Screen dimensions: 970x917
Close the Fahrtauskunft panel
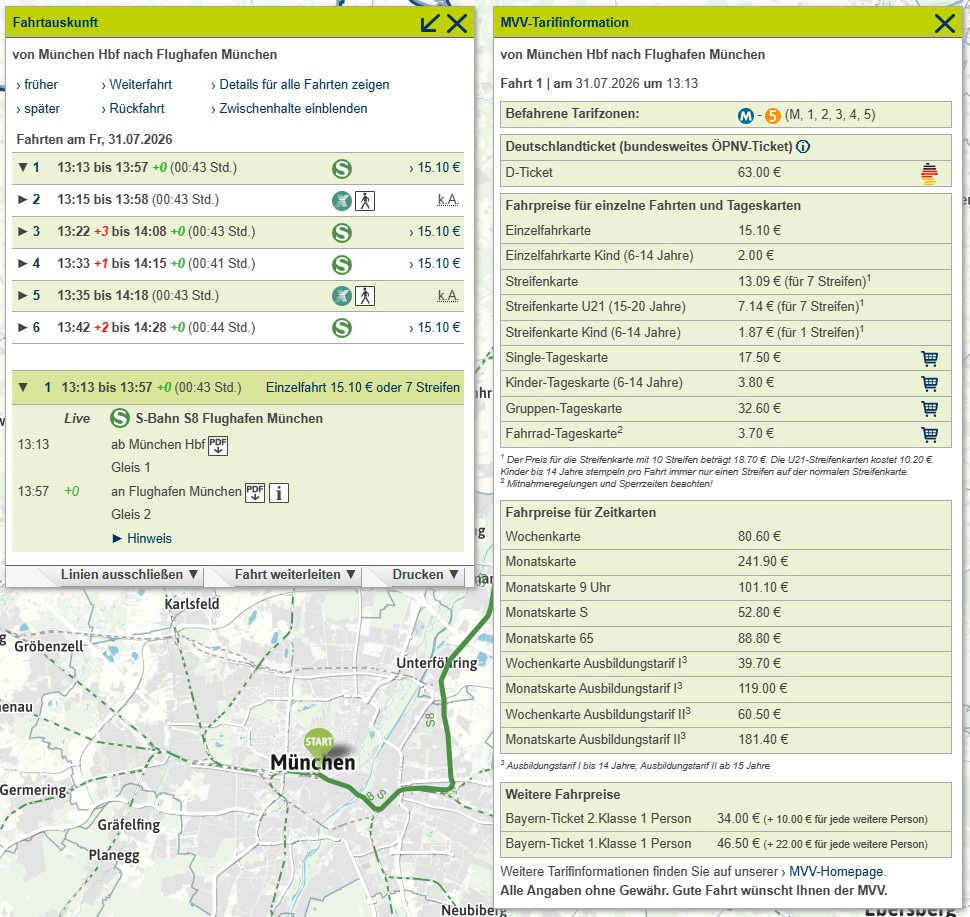click(457, 24)
